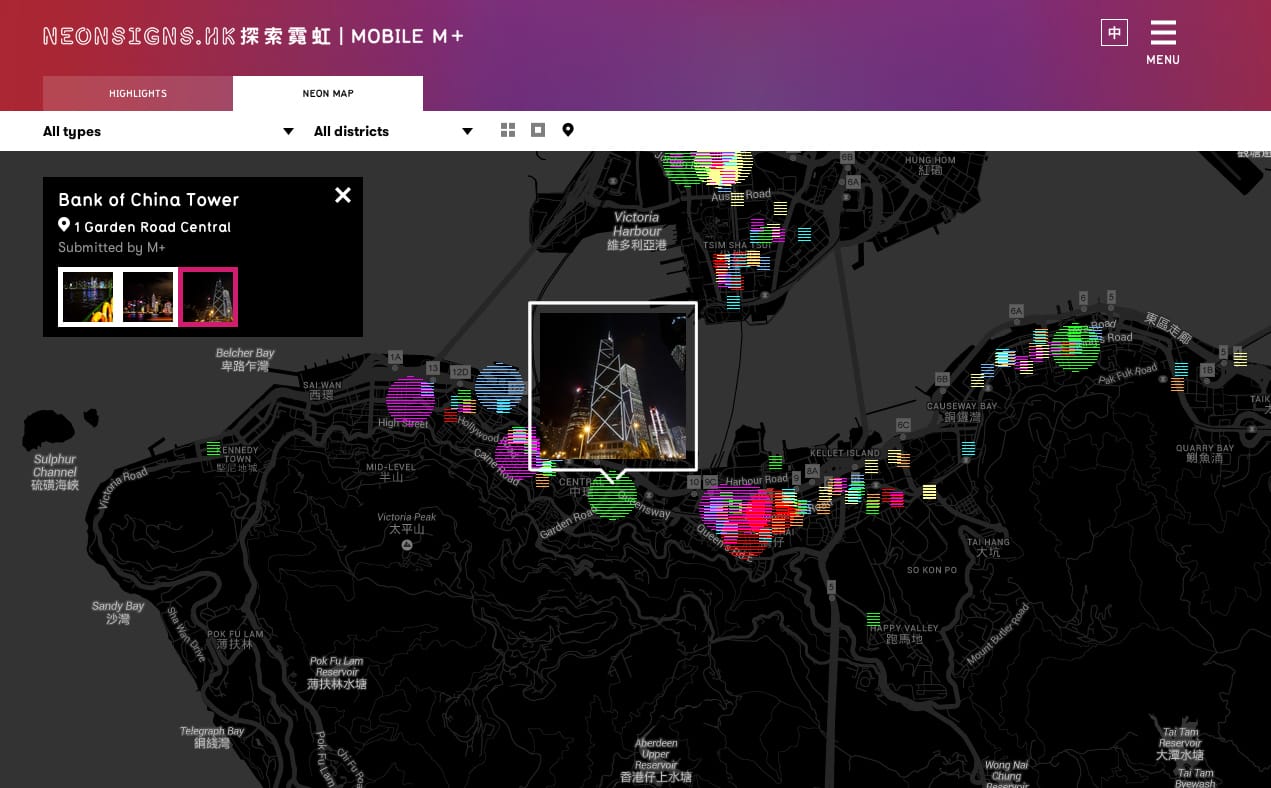The image size is (1271, 788).
Task: Switch site language to Chinese with 中 toggle
Action: click(1114, 33)
